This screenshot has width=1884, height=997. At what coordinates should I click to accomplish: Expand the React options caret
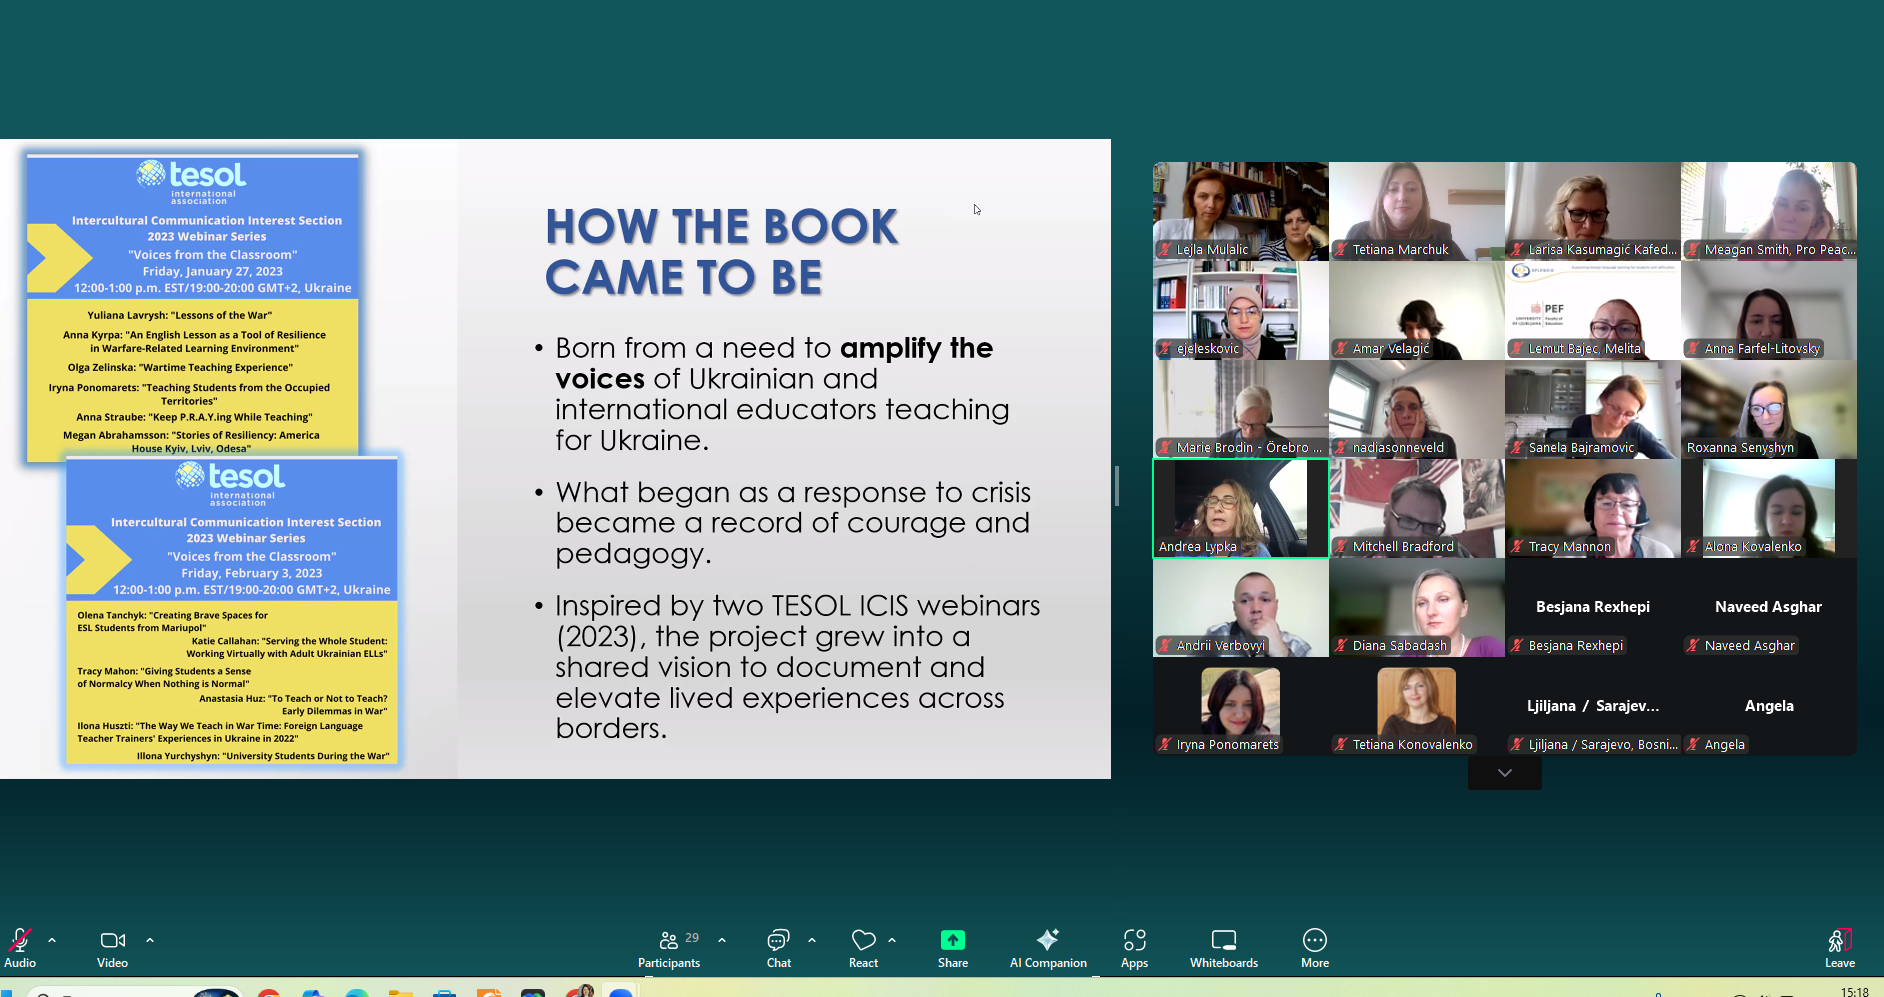click(892, 940)
